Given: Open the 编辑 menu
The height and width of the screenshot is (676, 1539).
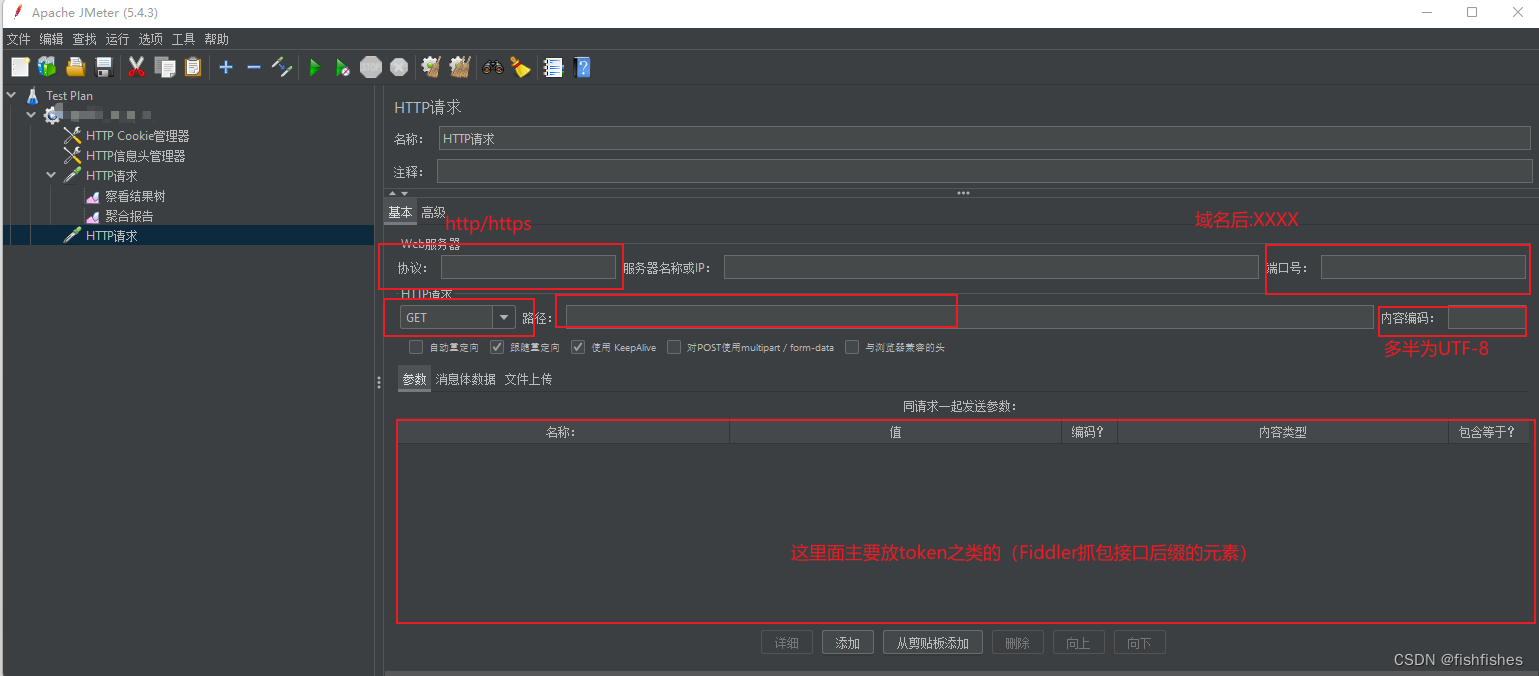Looking at the screenshot, I should [51, 39].
